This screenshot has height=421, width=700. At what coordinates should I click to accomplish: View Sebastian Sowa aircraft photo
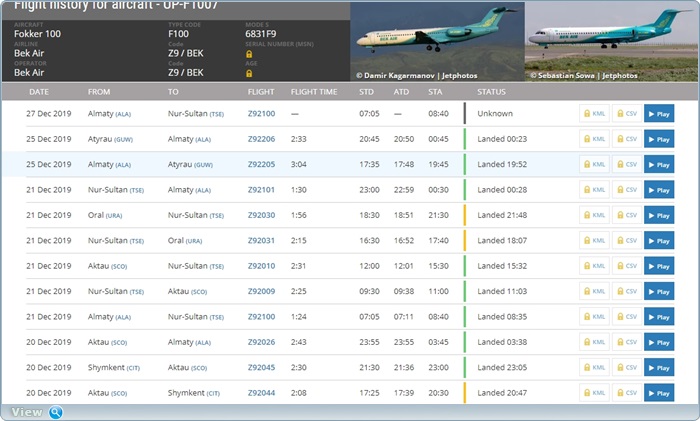pos(612,42)
